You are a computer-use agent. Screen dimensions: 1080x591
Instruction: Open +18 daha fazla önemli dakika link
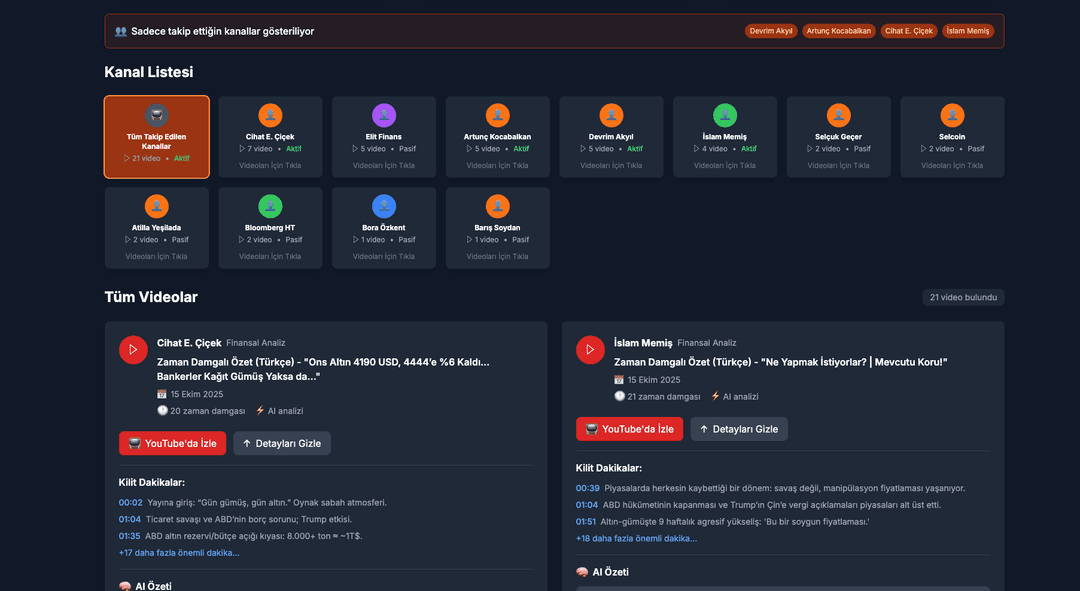pos(636,538)
